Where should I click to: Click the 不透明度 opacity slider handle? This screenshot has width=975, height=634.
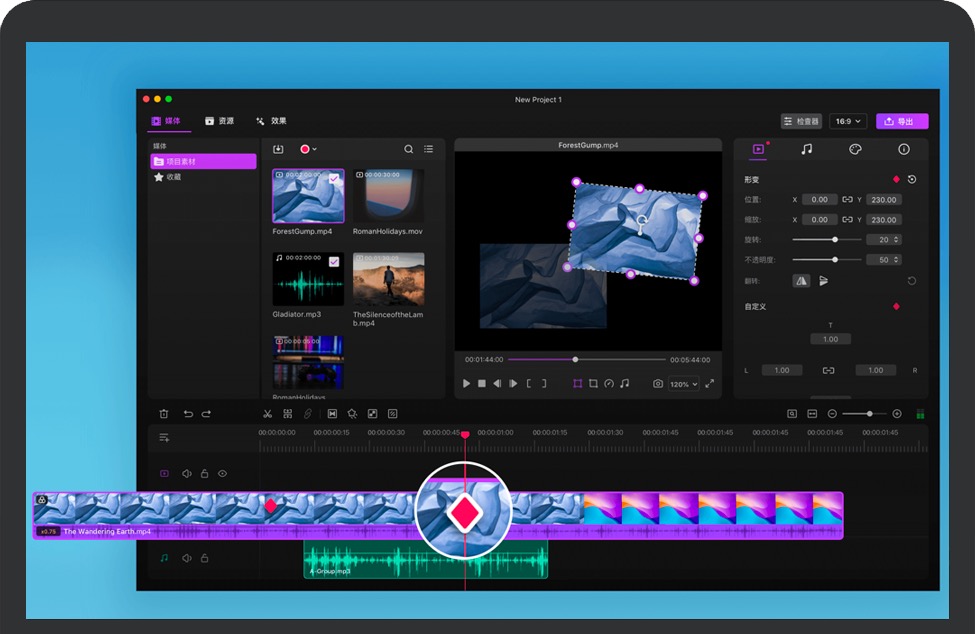[x=835, y=260]
